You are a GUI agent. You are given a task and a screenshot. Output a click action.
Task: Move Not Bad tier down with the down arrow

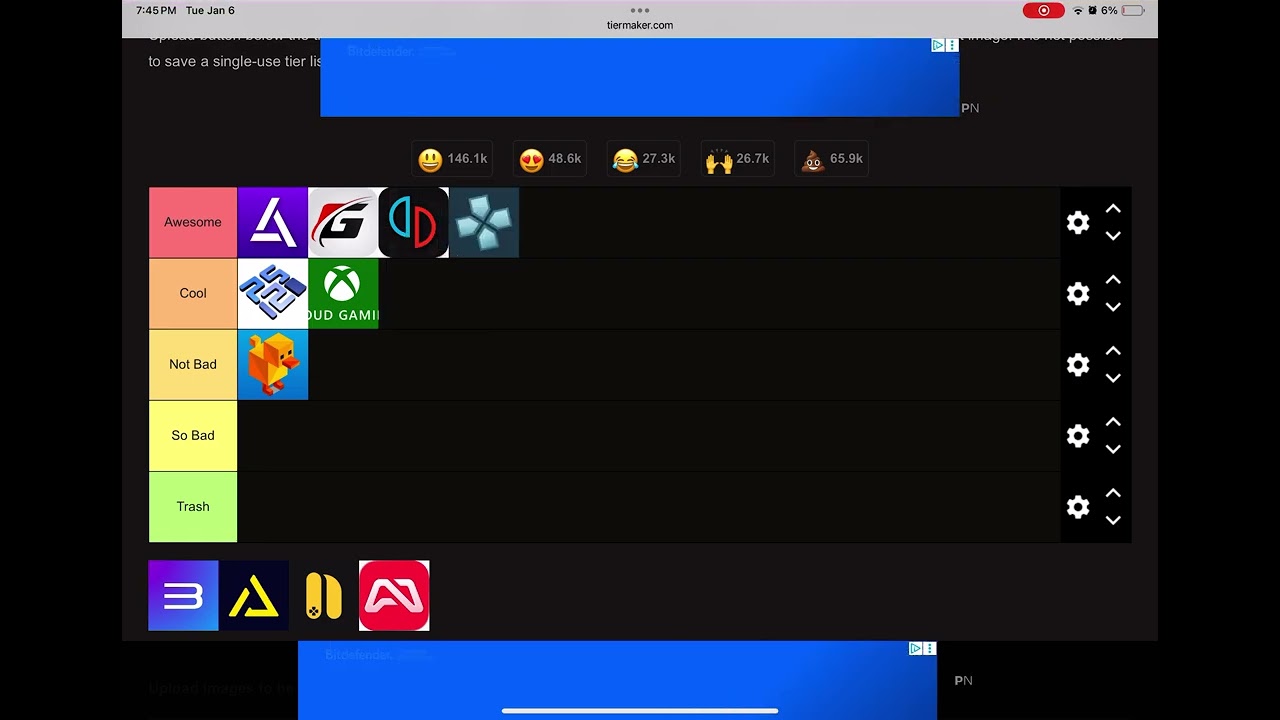[1113, 378]
